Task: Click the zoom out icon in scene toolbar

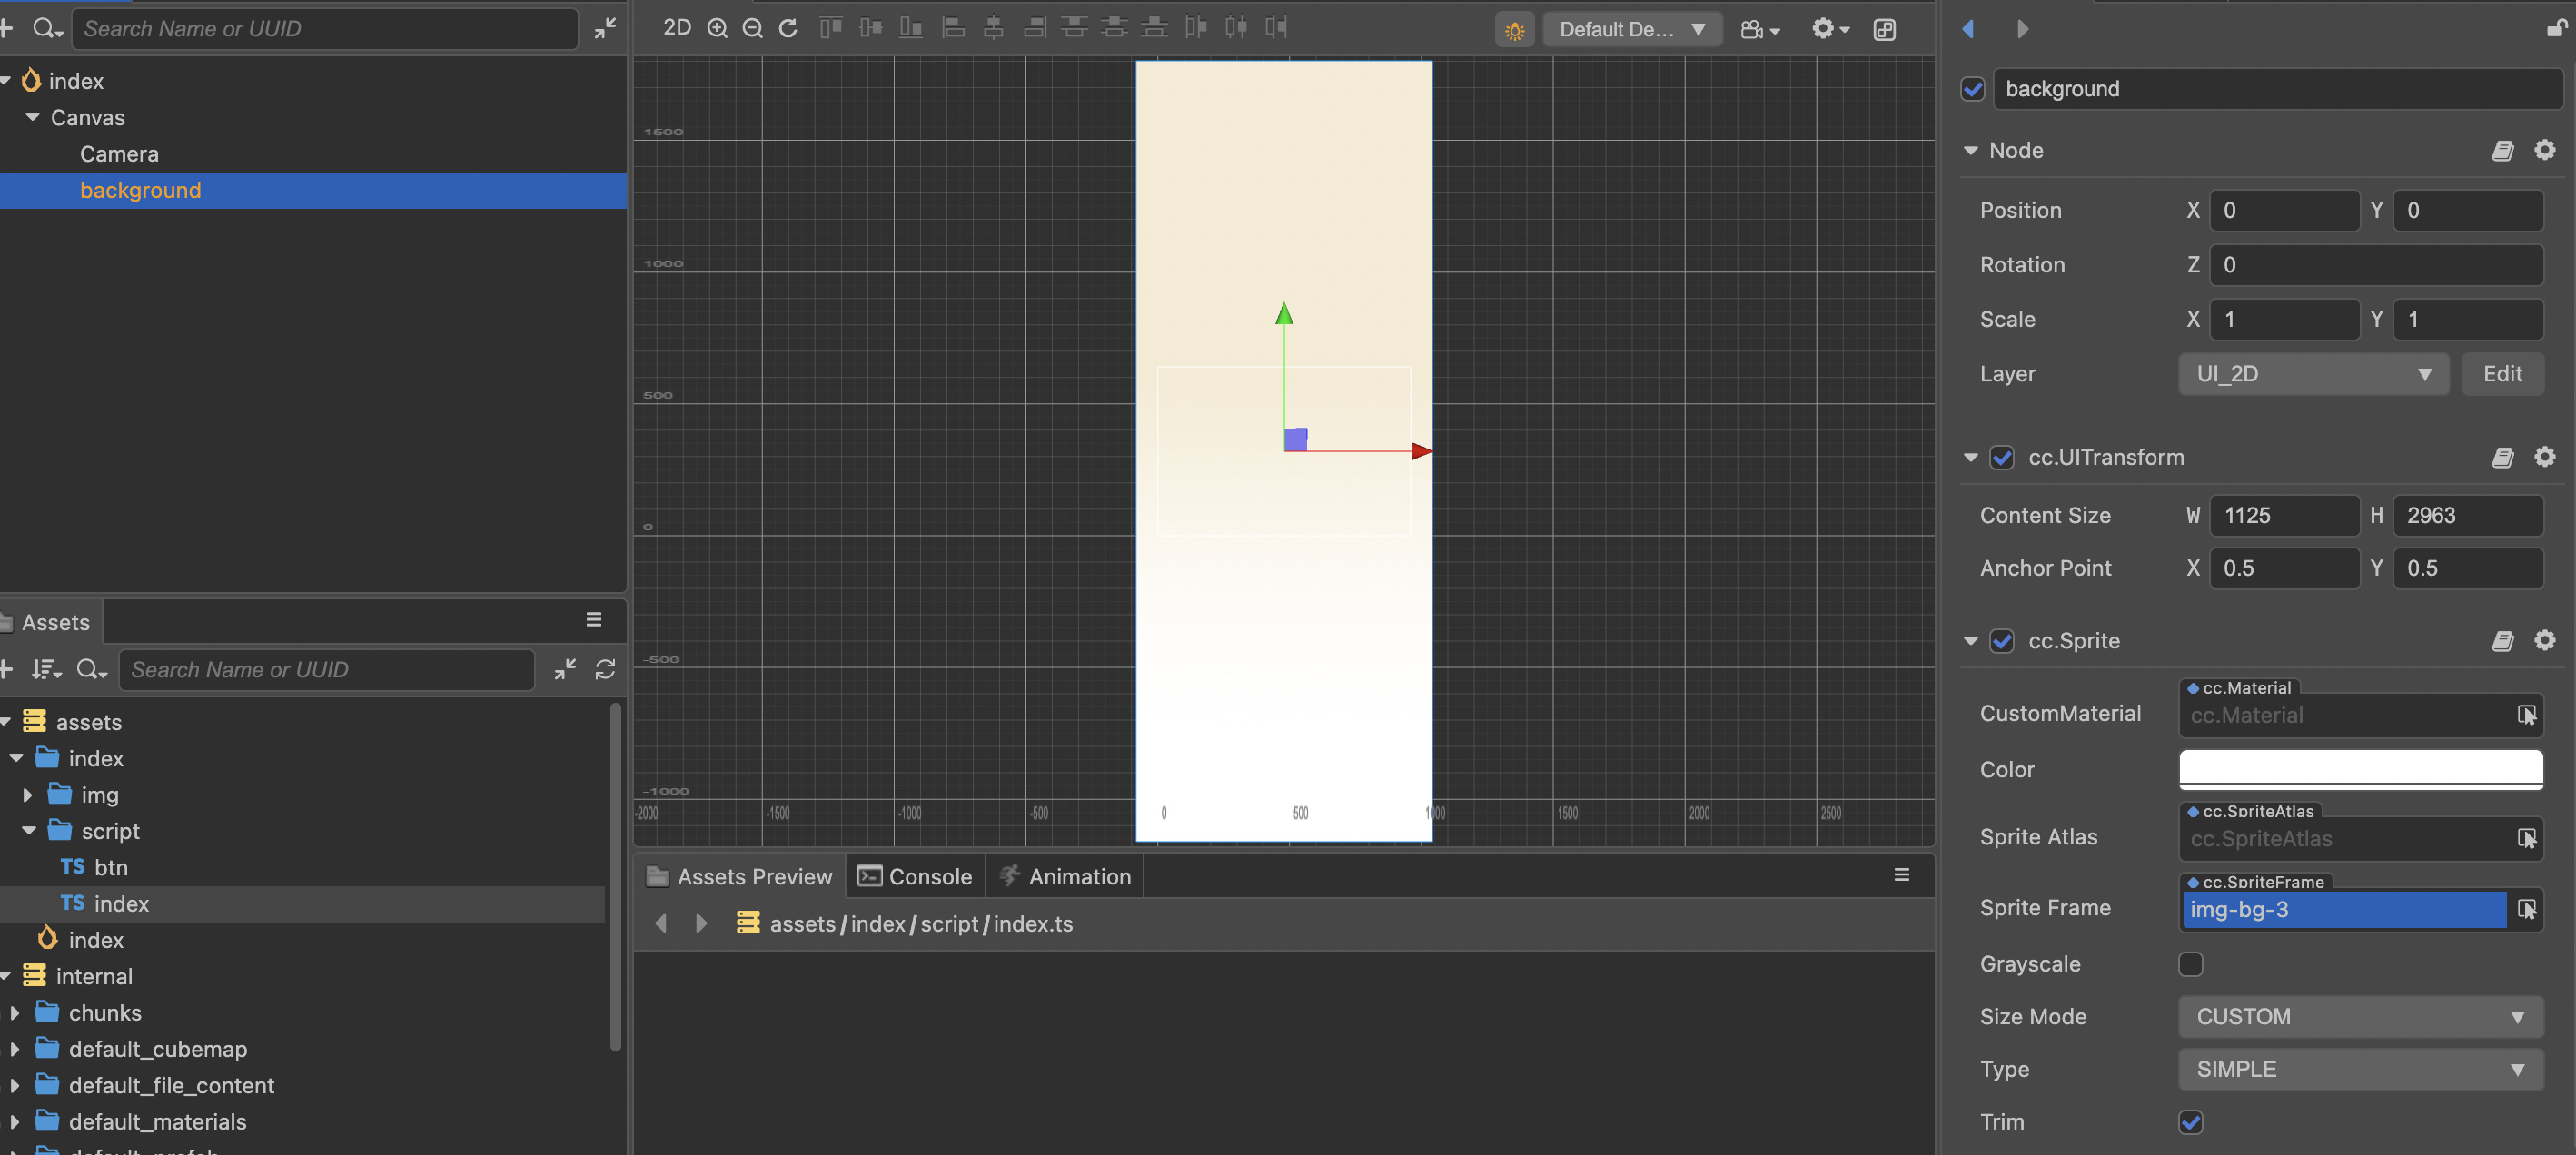Action: (x=752, y=29)
